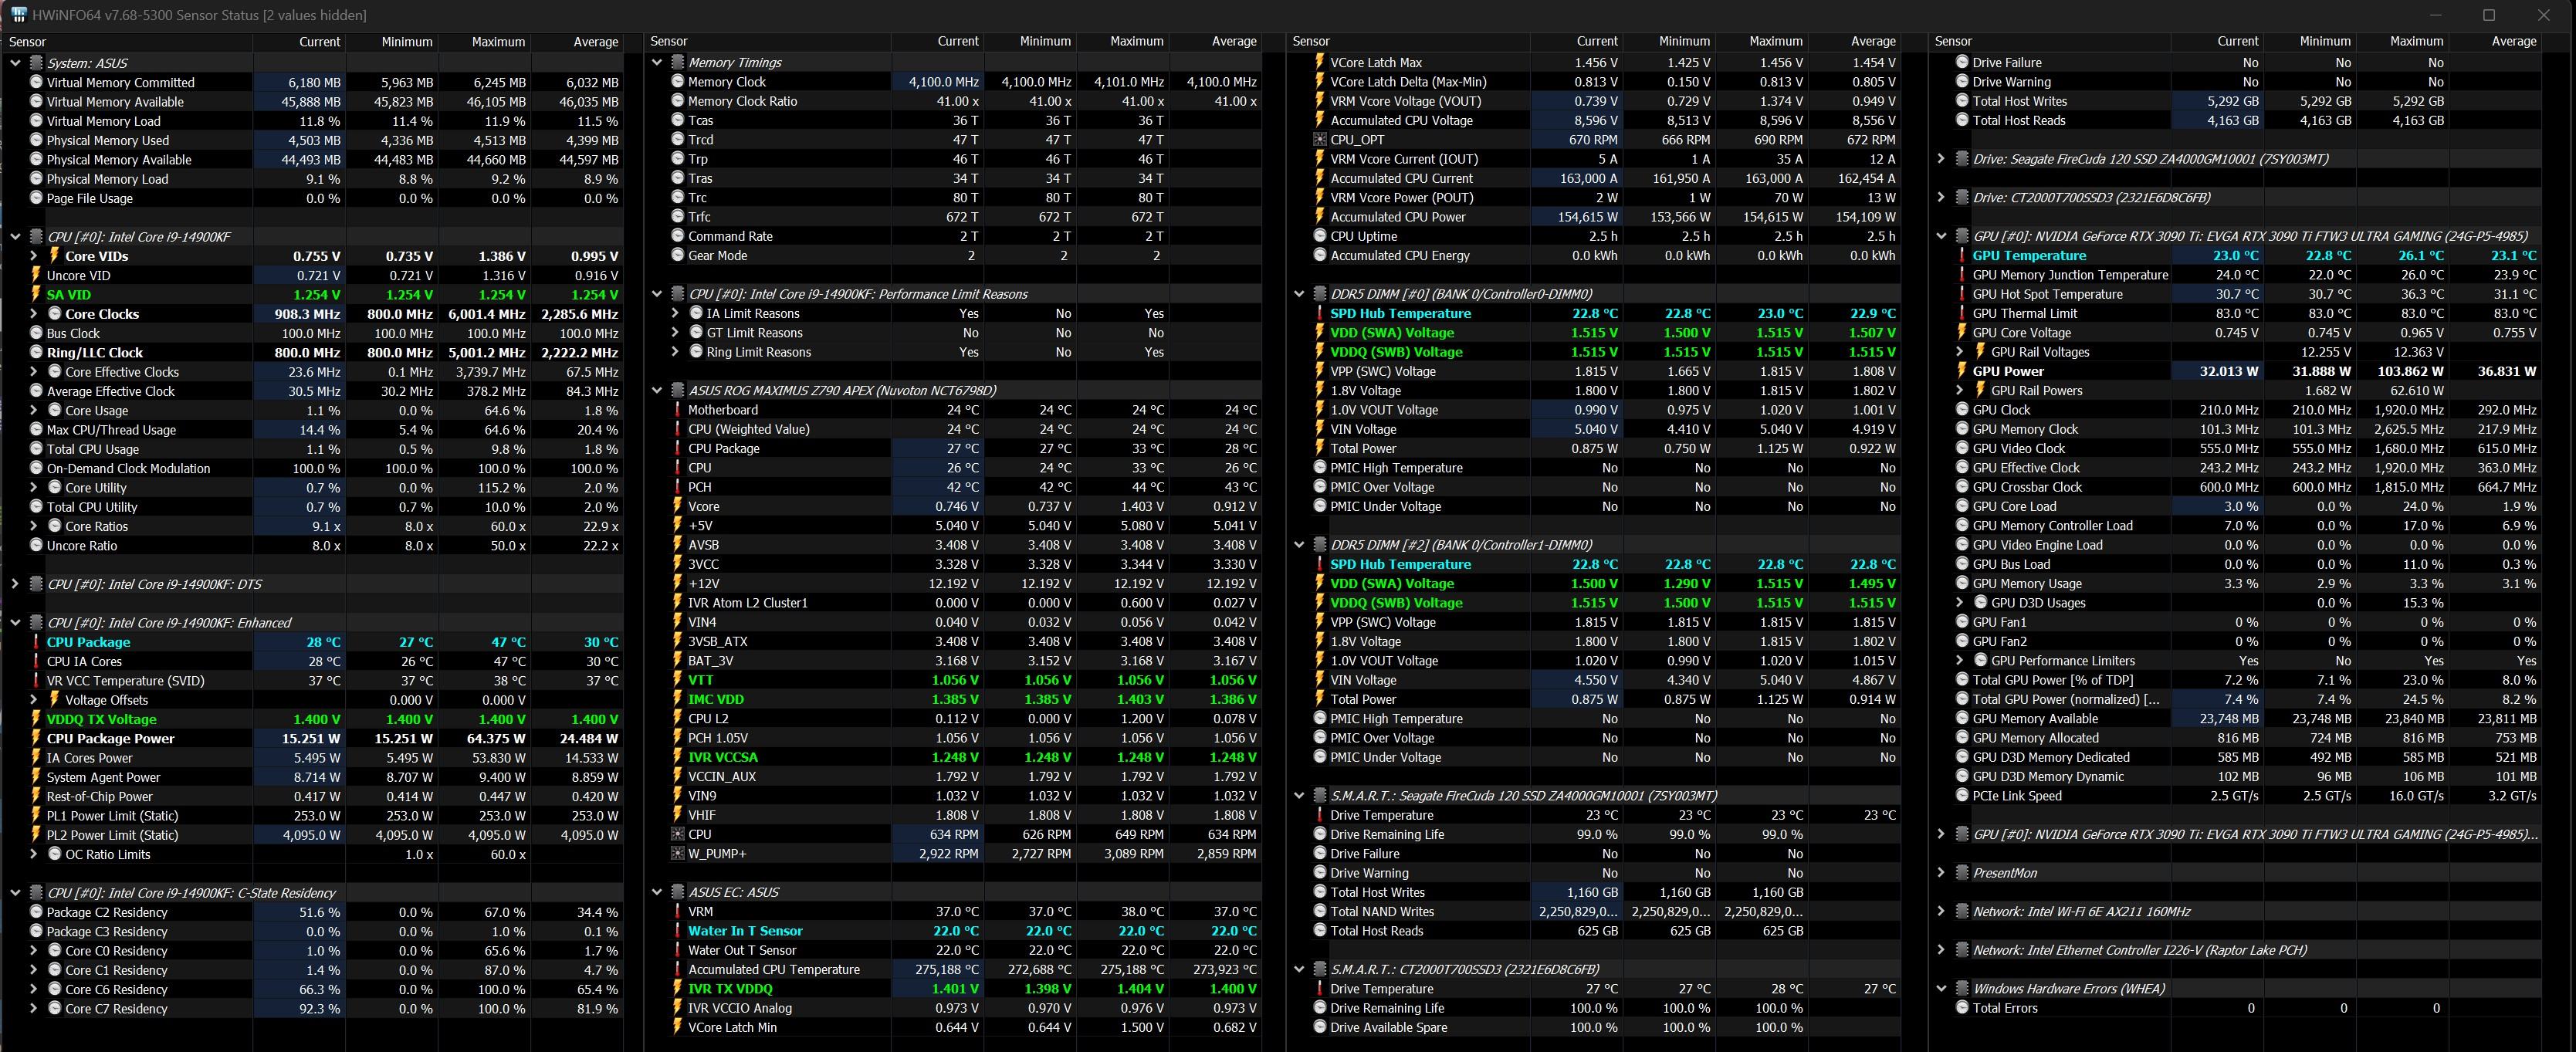
Task: Expand the GPU Rail Voltages sub-items
Action: coord(1960,352)
